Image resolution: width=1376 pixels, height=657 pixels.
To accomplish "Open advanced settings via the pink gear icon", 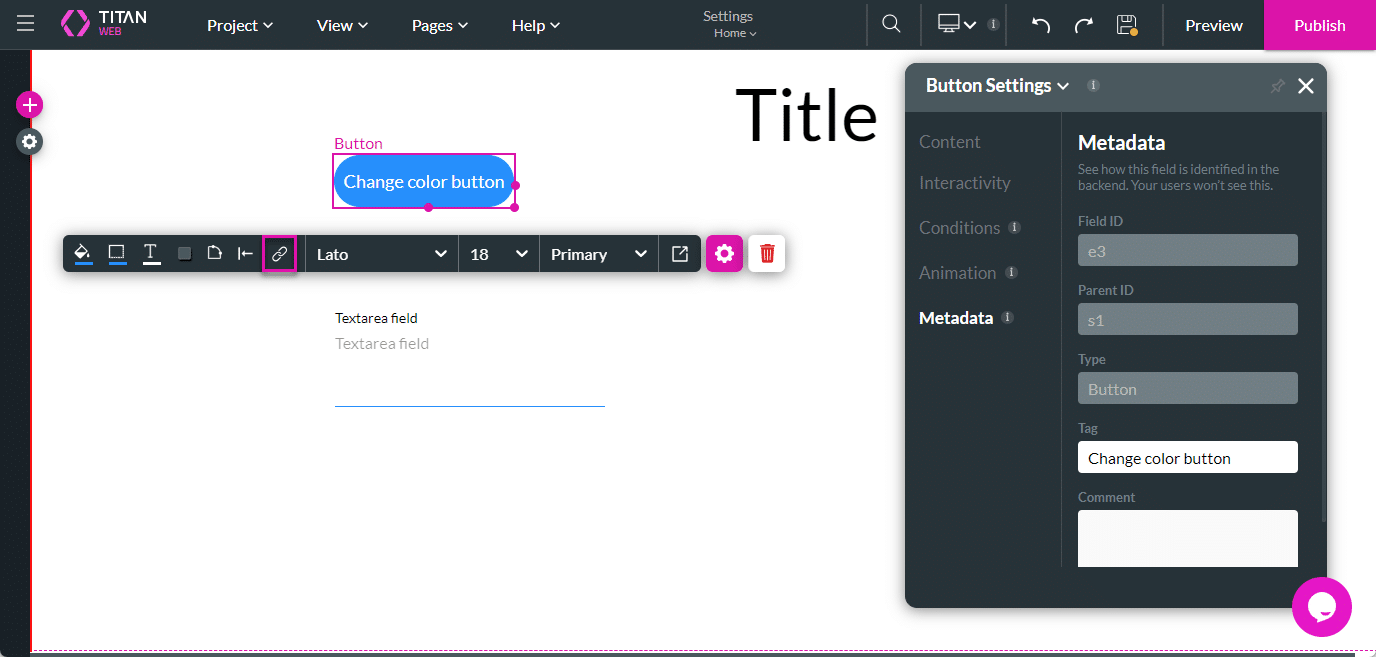I will click(724, 253).
